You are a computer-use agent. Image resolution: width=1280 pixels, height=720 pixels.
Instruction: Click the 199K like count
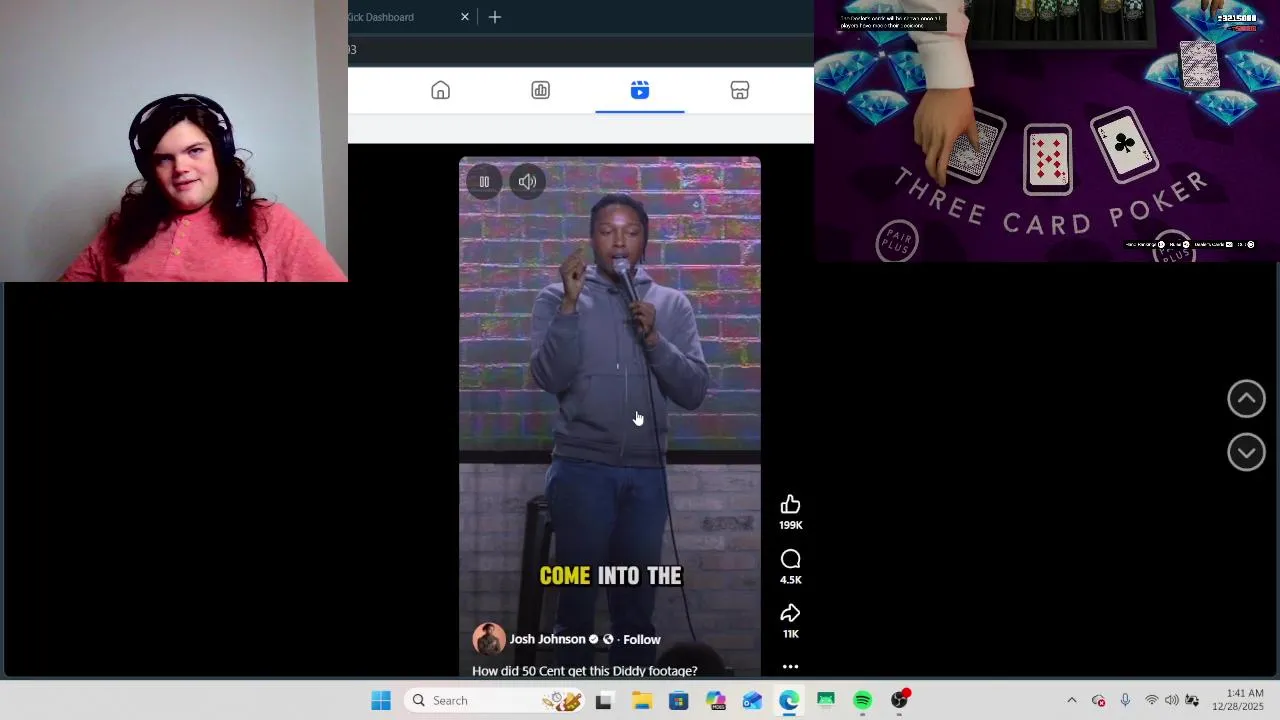pos(791,525)
